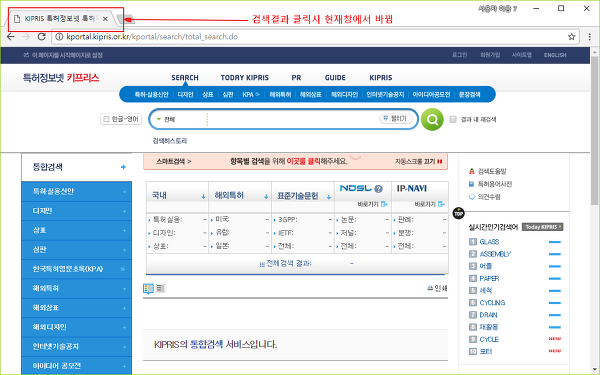600x375 pixels.
Task: Toggle the 한글-영어 checkbox
Action: tap(106, 119)
